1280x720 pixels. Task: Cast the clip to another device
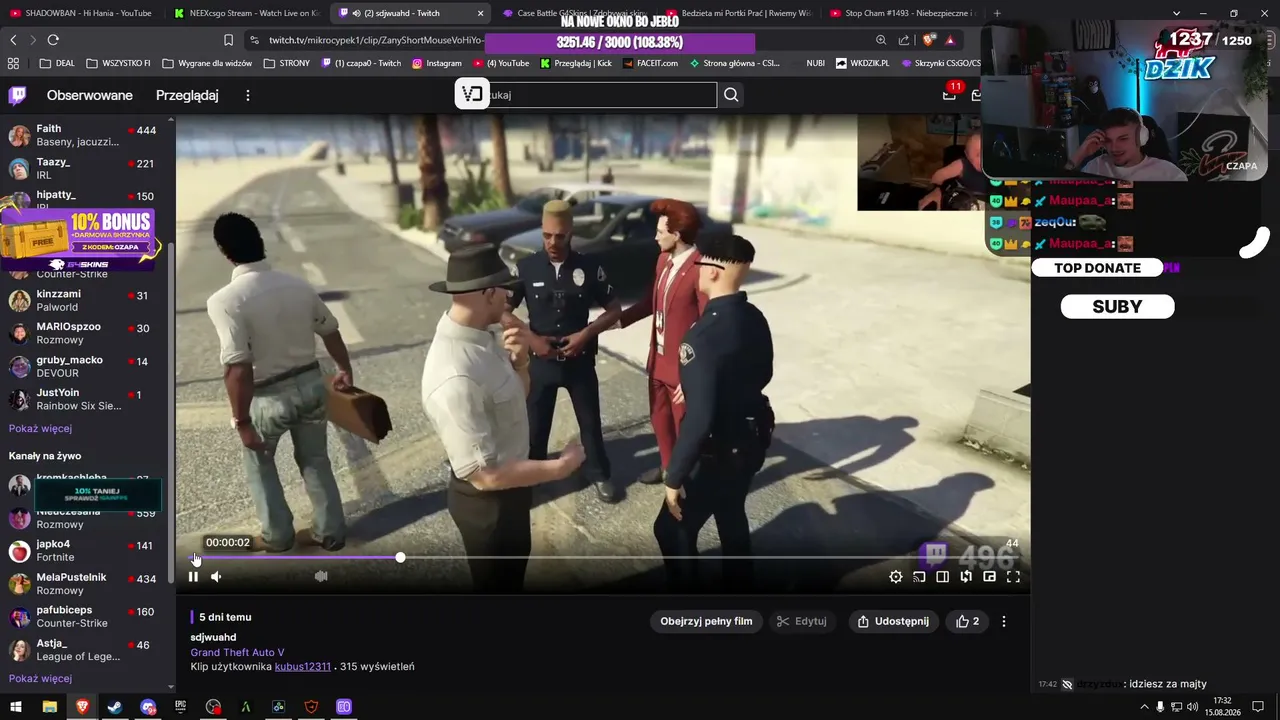pos(919,576)
